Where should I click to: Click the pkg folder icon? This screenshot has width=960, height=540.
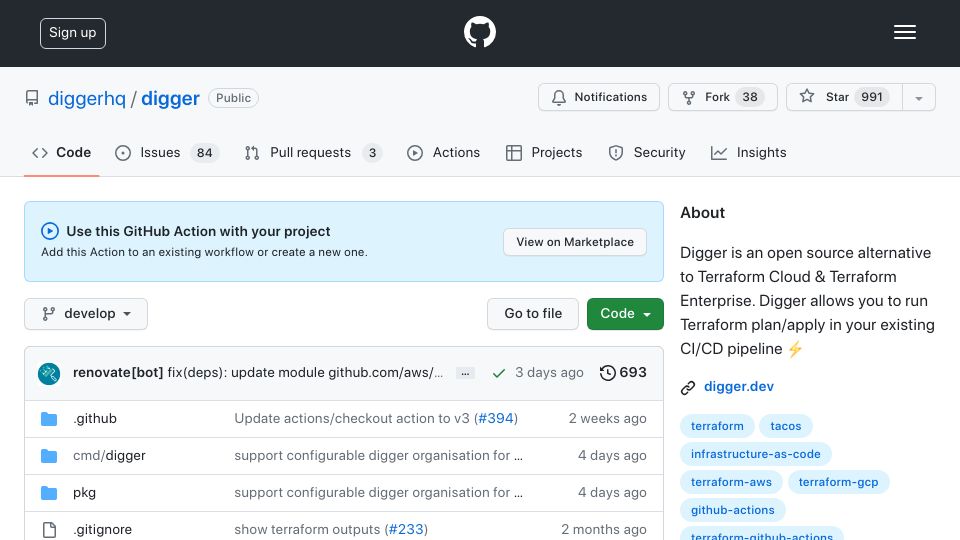[x=49, y=493]
